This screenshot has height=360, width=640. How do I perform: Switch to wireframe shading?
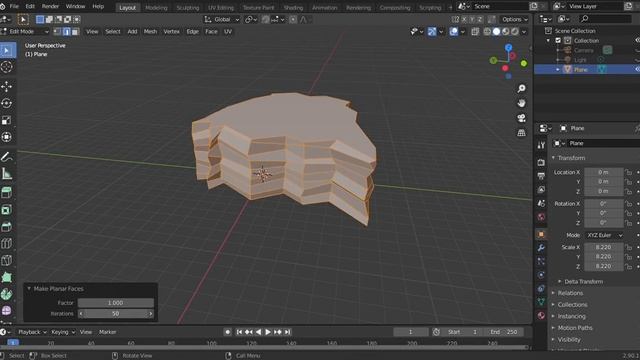click(x=487, y=31)
